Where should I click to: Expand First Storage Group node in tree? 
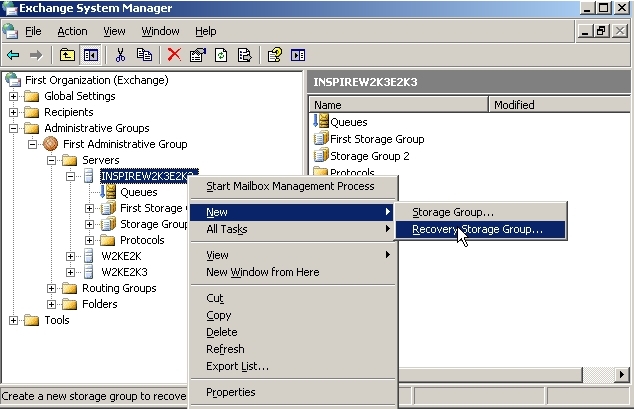pos(89,208)
